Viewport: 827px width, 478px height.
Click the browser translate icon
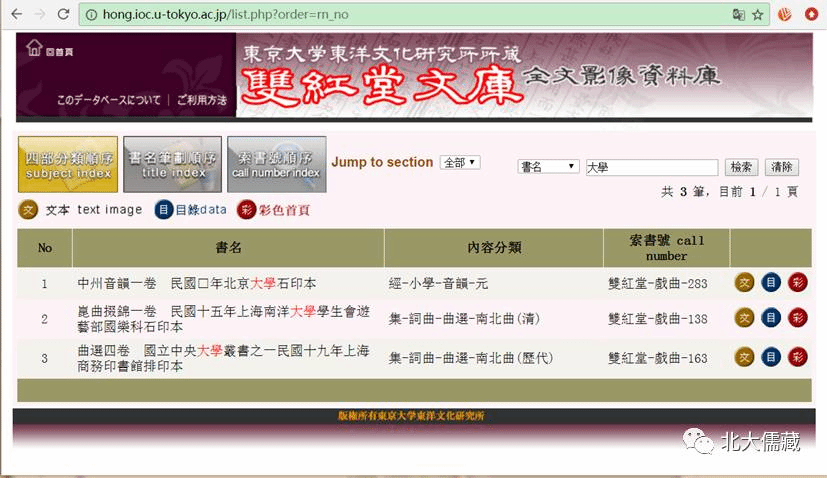tap(738, 15)
